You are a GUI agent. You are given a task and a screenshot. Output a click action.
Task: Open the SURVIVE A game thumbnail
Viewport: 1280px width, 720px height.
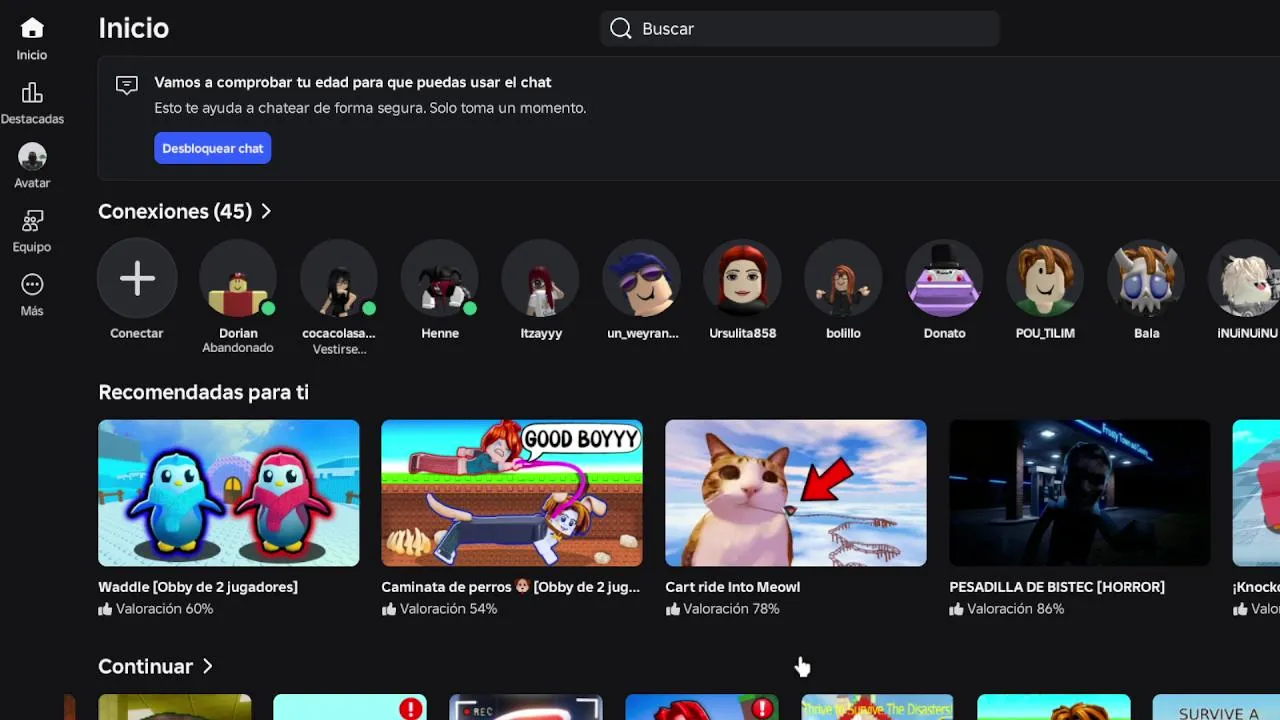[1216, 707]
